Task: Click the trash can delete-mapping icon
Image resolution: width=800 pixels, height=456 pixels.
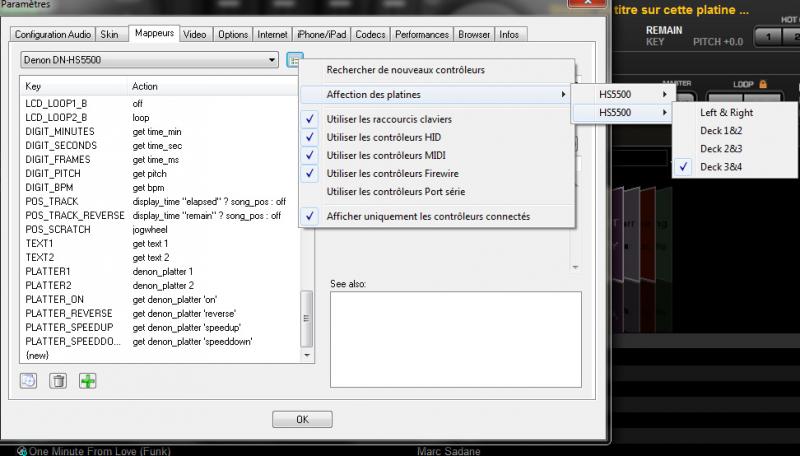Action: (x=59, y=380)
